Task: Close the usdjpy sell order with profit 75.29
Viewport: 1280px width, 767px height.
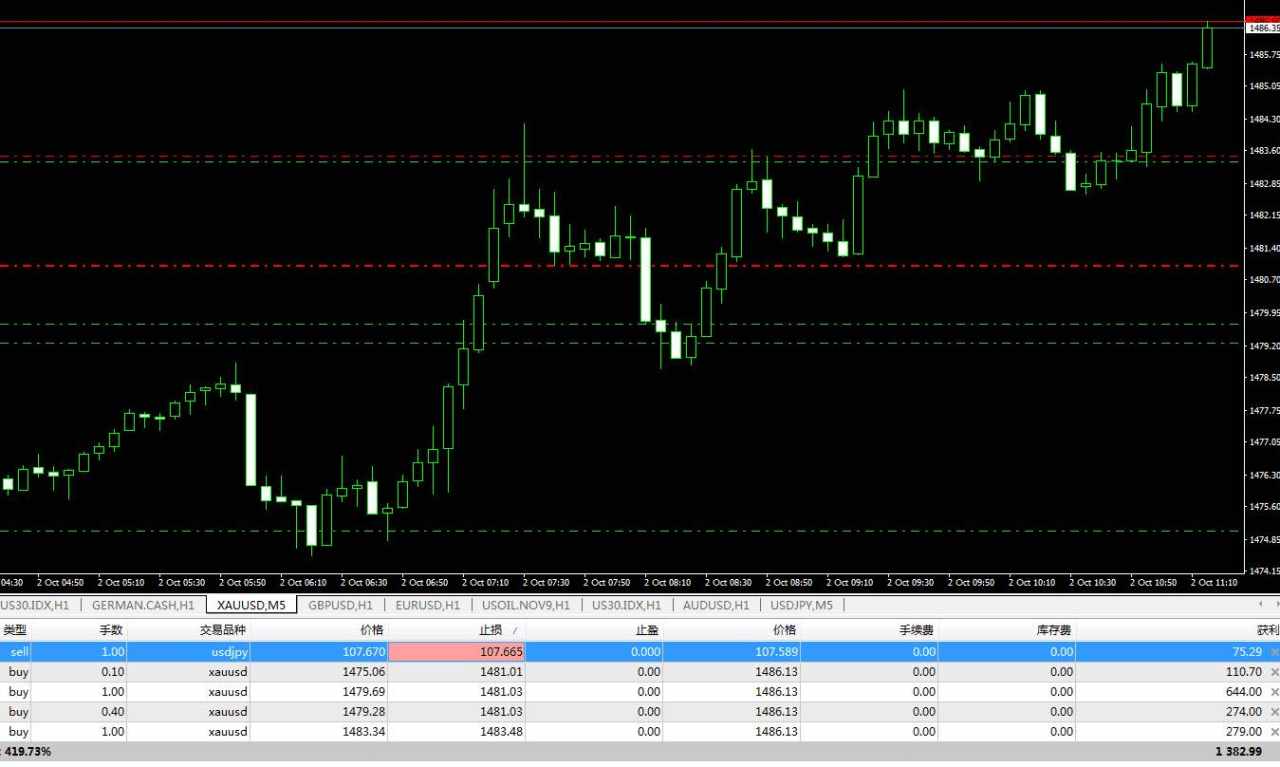Action: tap(1274, 652)
